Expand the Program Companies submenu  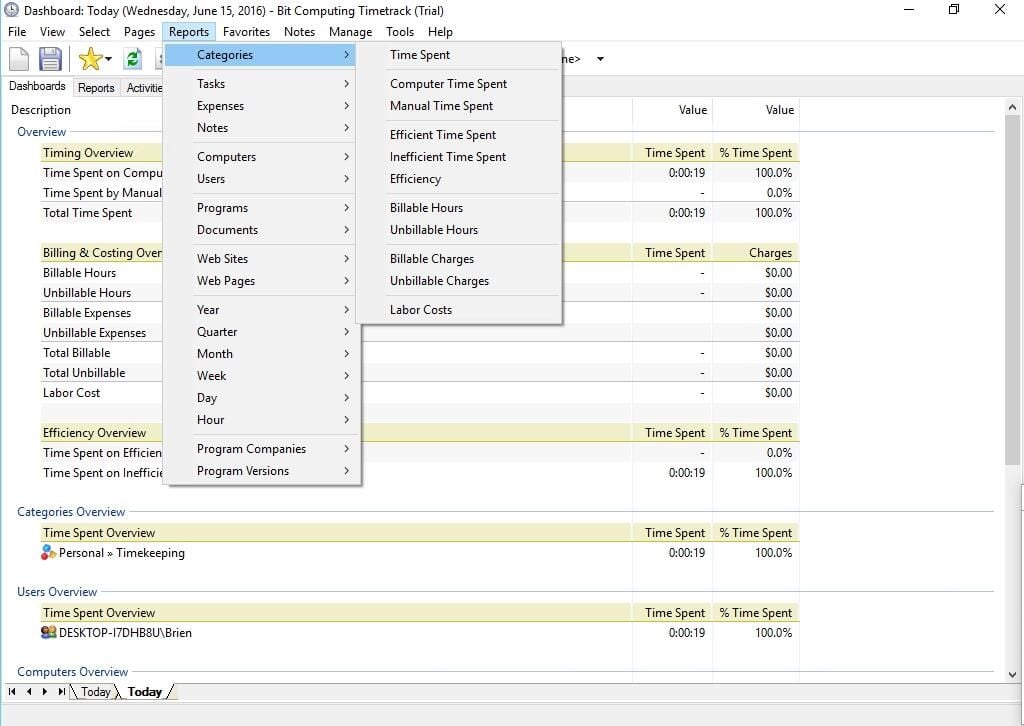pyautogui.click(x=261, y=449)
